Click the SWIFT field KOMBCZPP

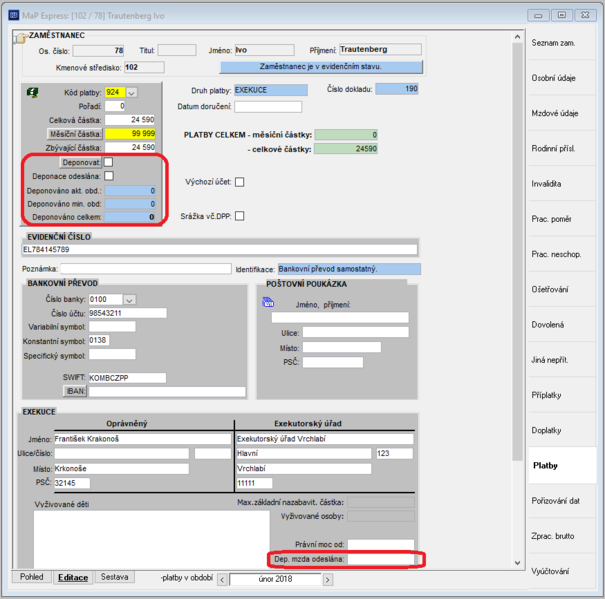click(x=127, y=378)
